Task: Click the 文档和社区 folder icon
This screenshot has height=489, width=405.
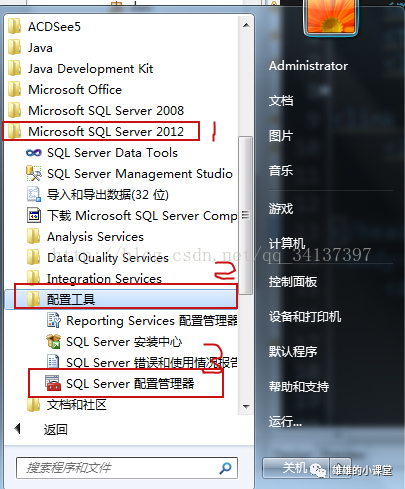Action: 33,404
